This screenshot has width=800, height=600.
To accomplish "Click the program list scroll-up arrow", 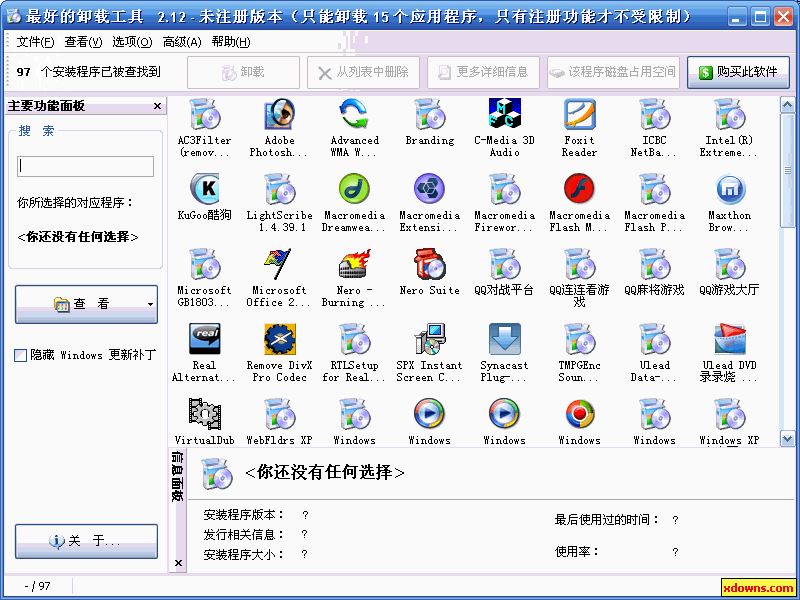I will pyautogui.click(x=787, y=105).
